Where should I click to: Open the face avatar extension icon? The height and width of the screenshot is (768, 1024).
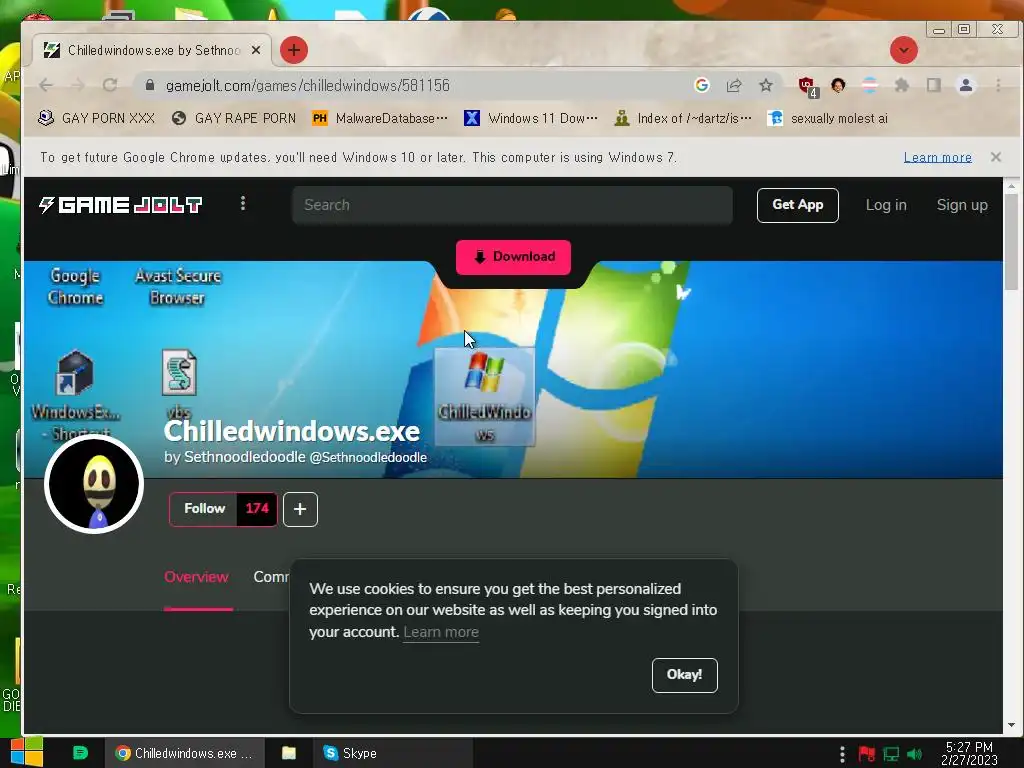pyautogui.click(x=838, y=85)
